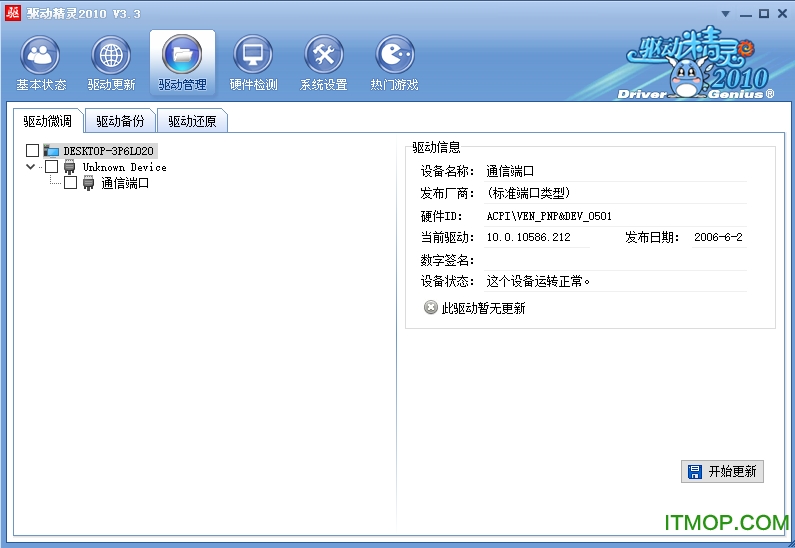Check the Unknown Device checkbox

click(51, 167)
